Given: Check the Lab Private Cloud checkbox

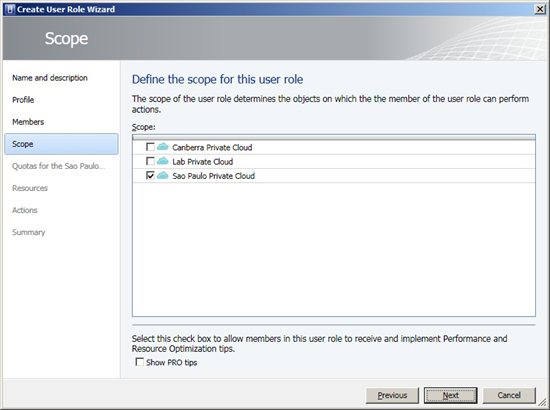Looking at the screenshot, I should tap(150, 161).
